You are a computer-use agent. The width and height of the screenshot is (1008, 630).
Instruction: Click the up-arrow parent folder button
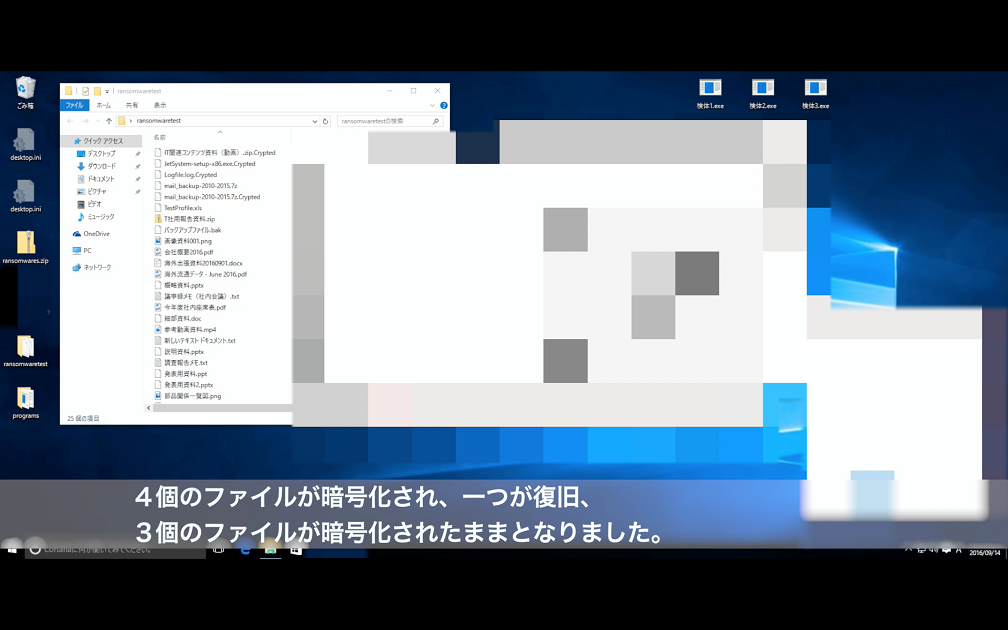(108, 121)
